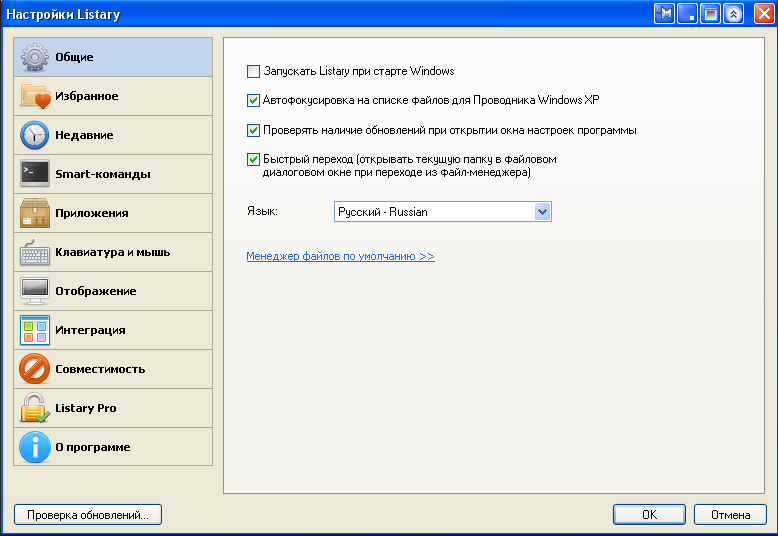Click the Язык: label
The image size is (778, 536).
pyautogui.click(x=262, y=211)
